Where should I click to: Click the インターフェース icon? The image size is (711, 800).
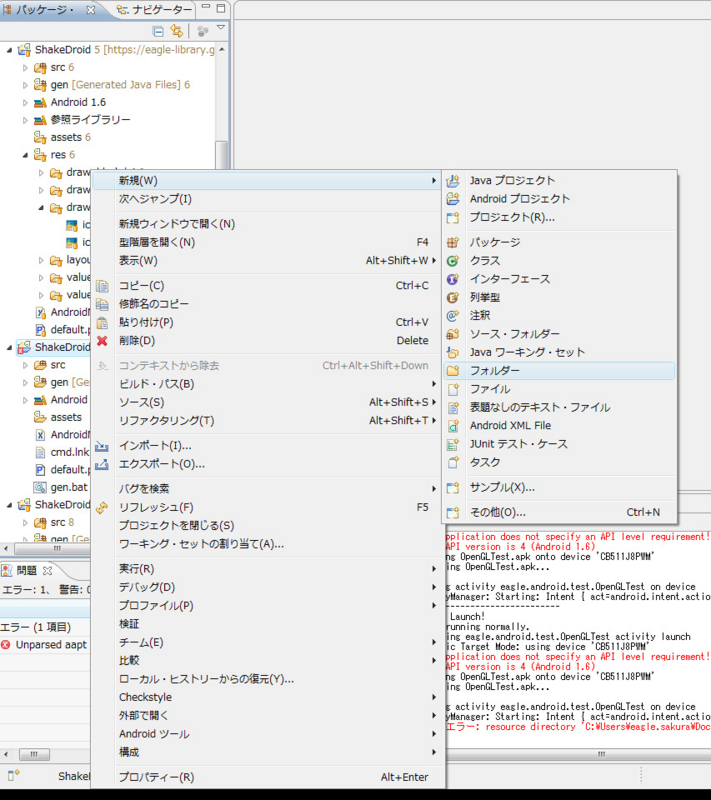(x=452, y=279)
